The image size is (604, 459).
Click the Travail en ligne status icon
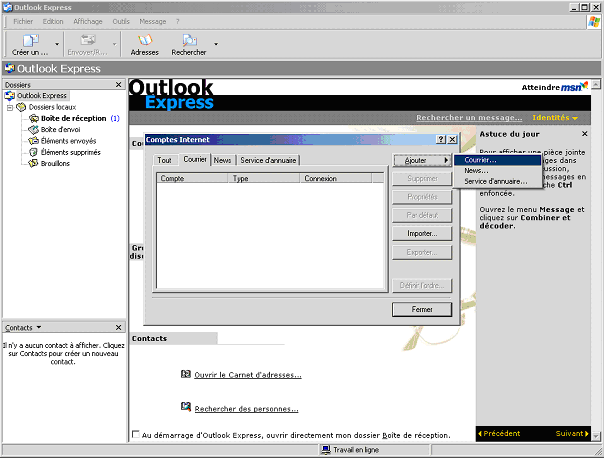(x=326, y=450)
